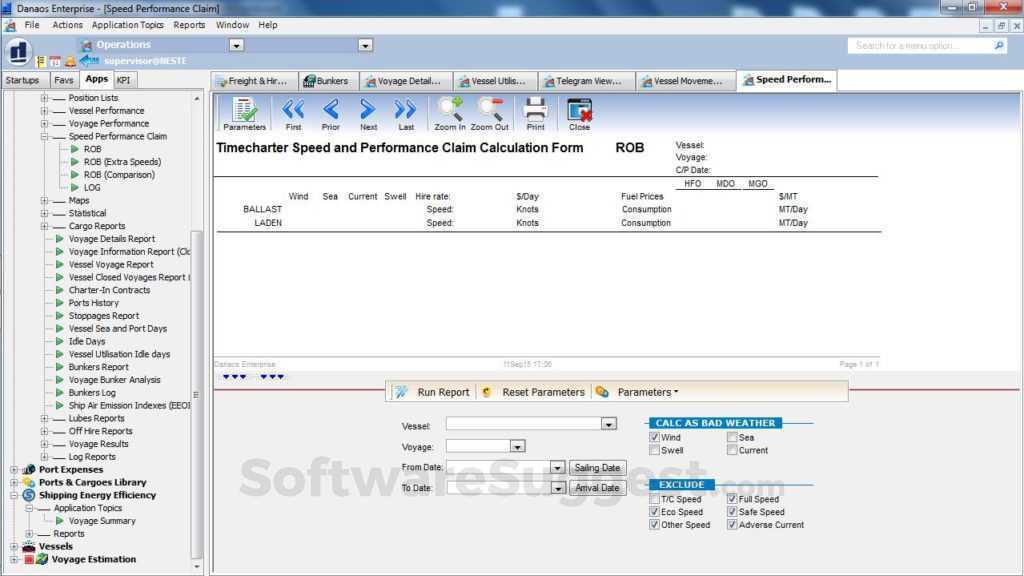Image resolution: width=1024 pixels, height=576 pixels.
Task: Print the Speed Performance report
Action: click(535, 113)
